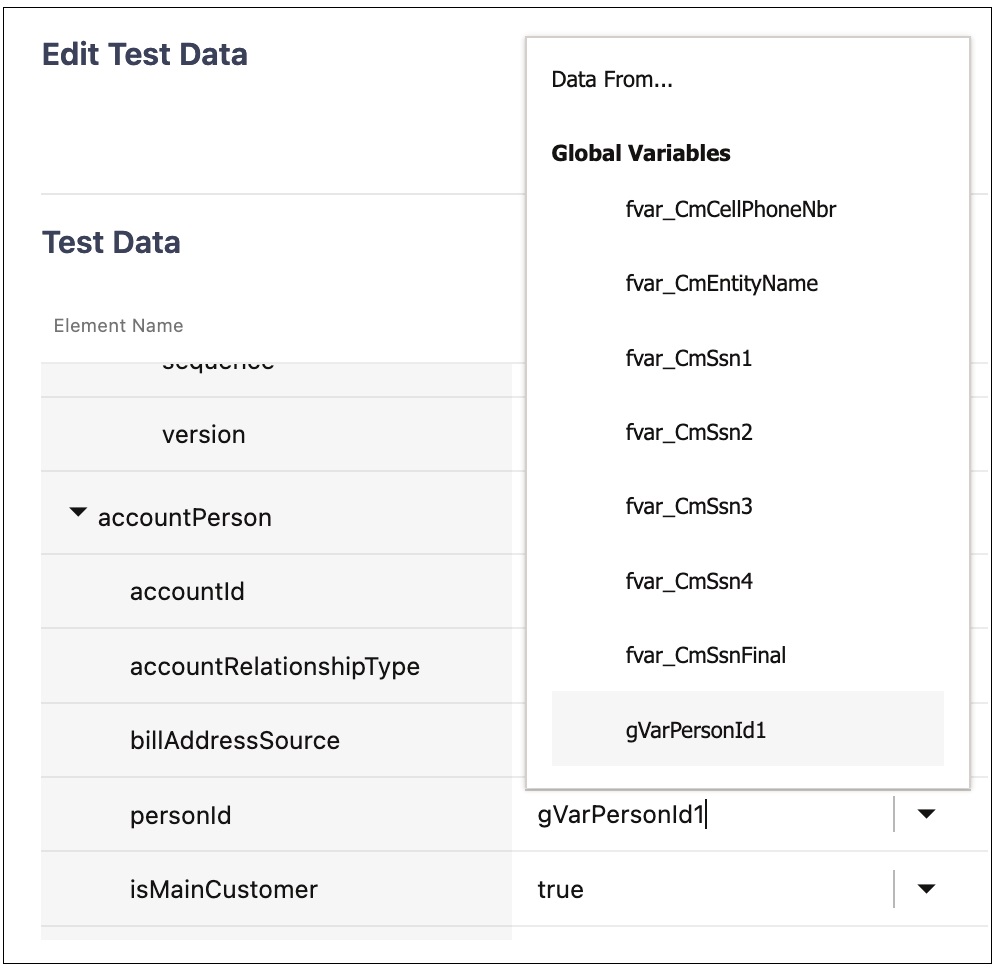Select the accountRelationshipType element row
The width and height of the screenshot is (996, 968).
[x=274, y=667]
